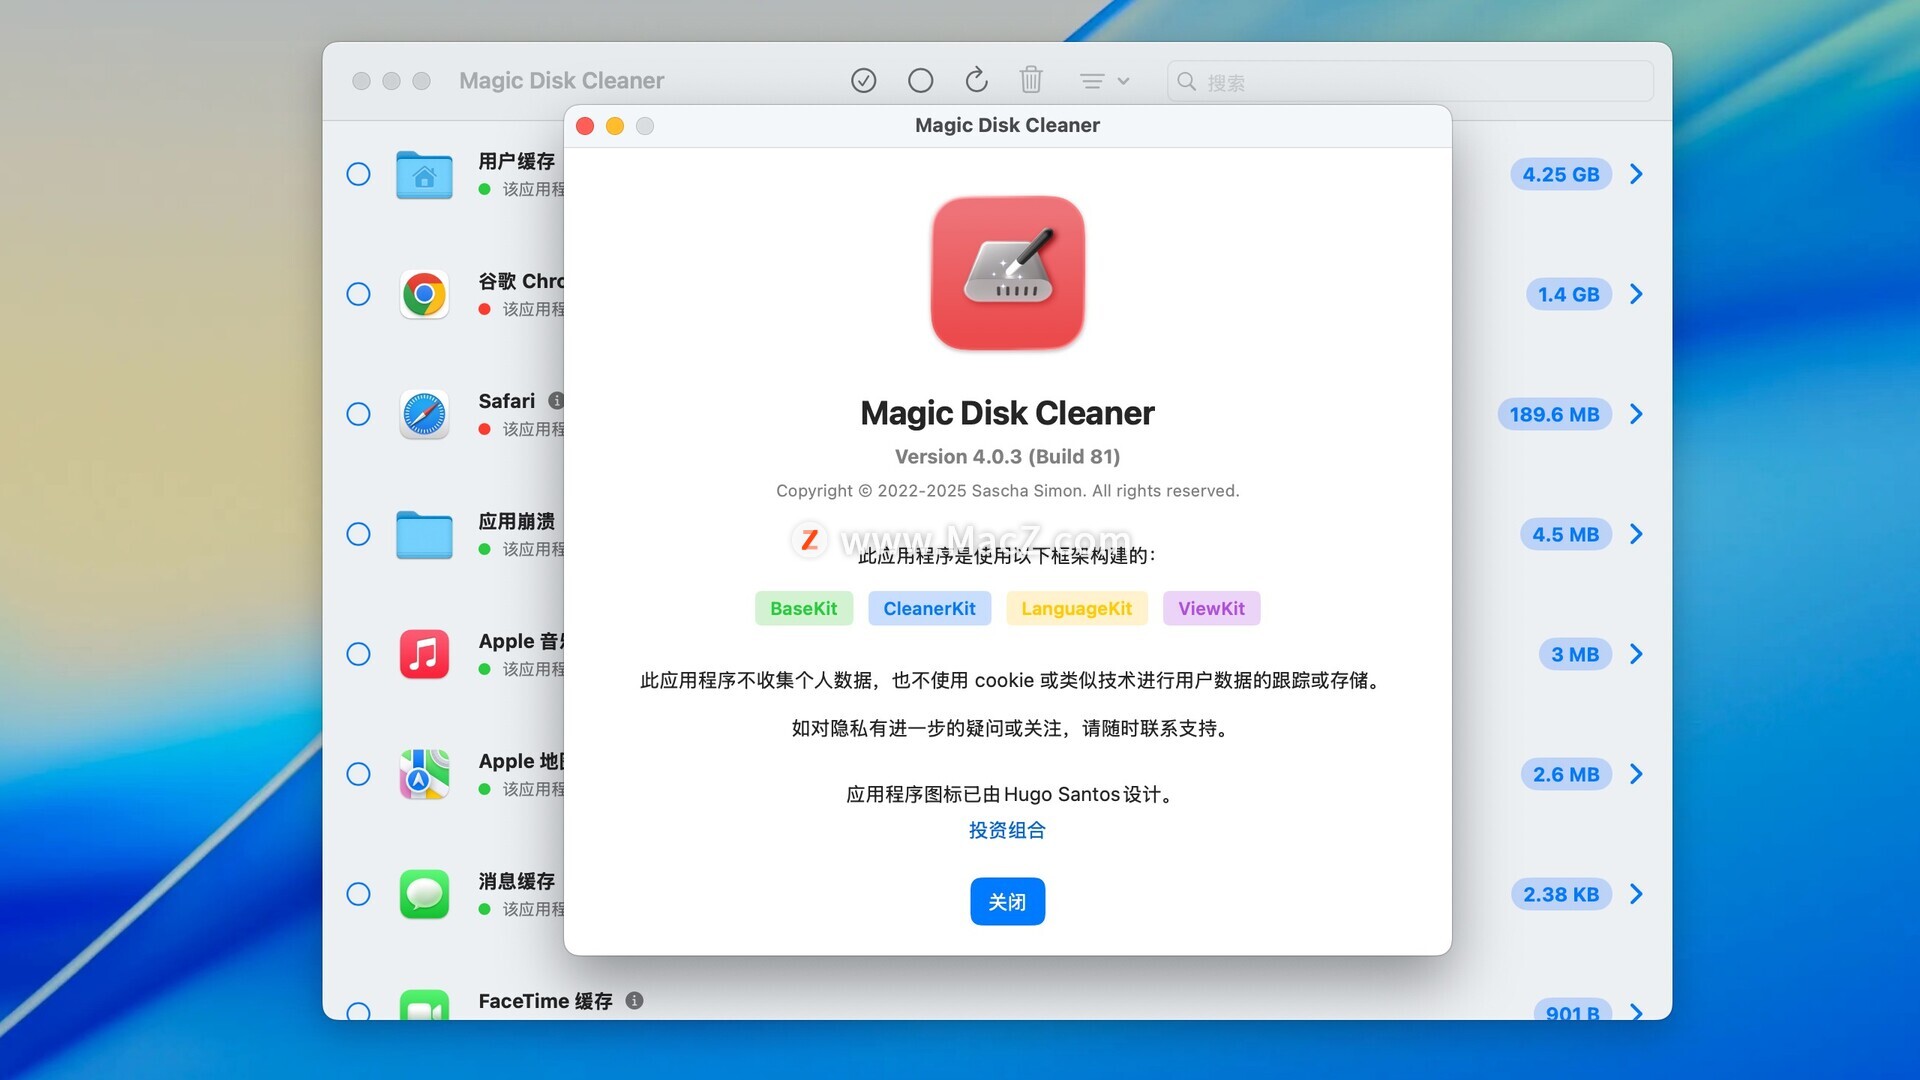The height and width of the screenshot is (1080, 1920).
Task: Click the Google Chrome app icon
Action: pyautogui.click(x=424, y=294)
